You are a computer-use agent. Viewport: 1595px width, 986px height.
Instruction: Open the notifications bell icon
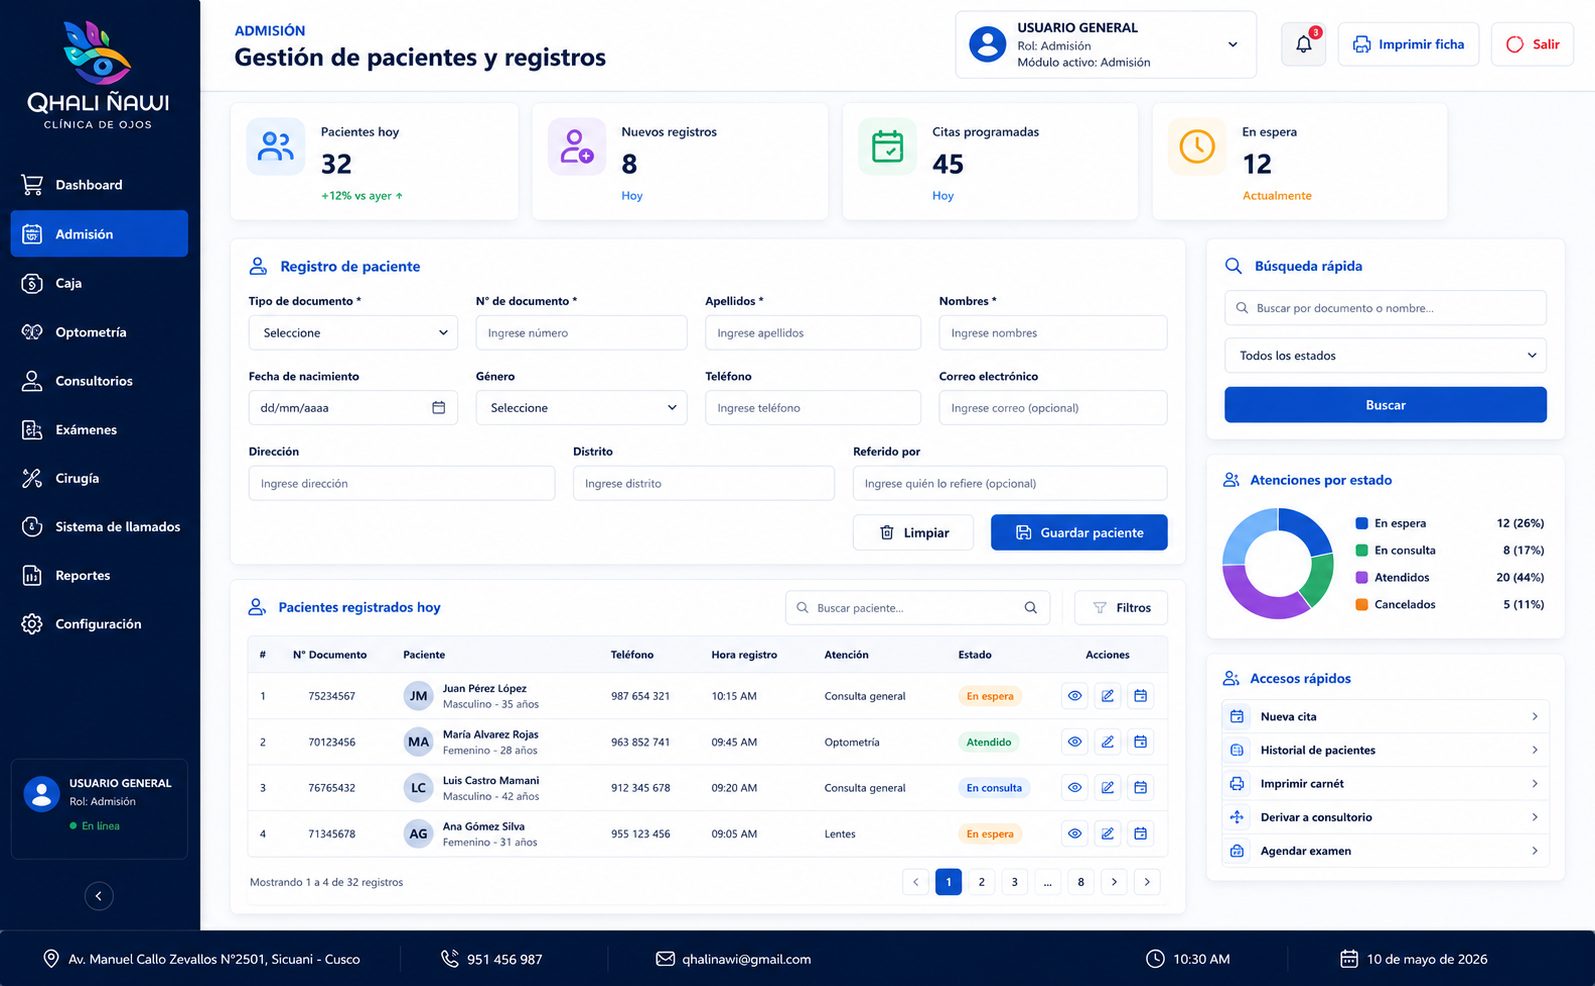pos(1303,44)
